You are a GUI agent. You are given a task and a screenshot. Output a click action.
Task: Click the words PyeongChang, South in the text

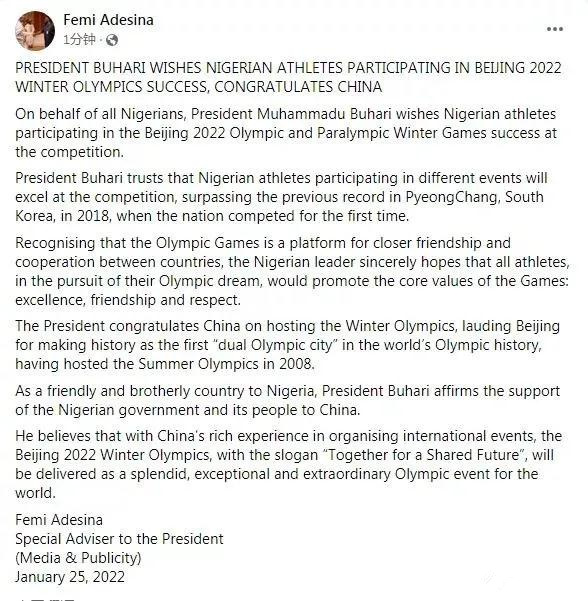pos(475,197)
